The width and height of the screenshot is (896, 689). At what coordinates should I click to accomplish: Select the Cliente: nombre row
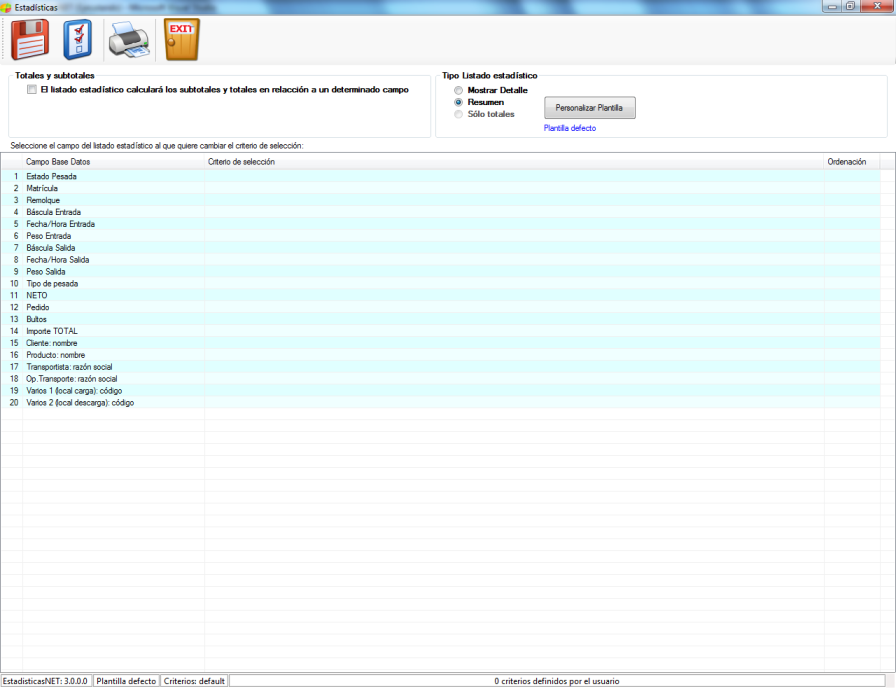point(440,343)
